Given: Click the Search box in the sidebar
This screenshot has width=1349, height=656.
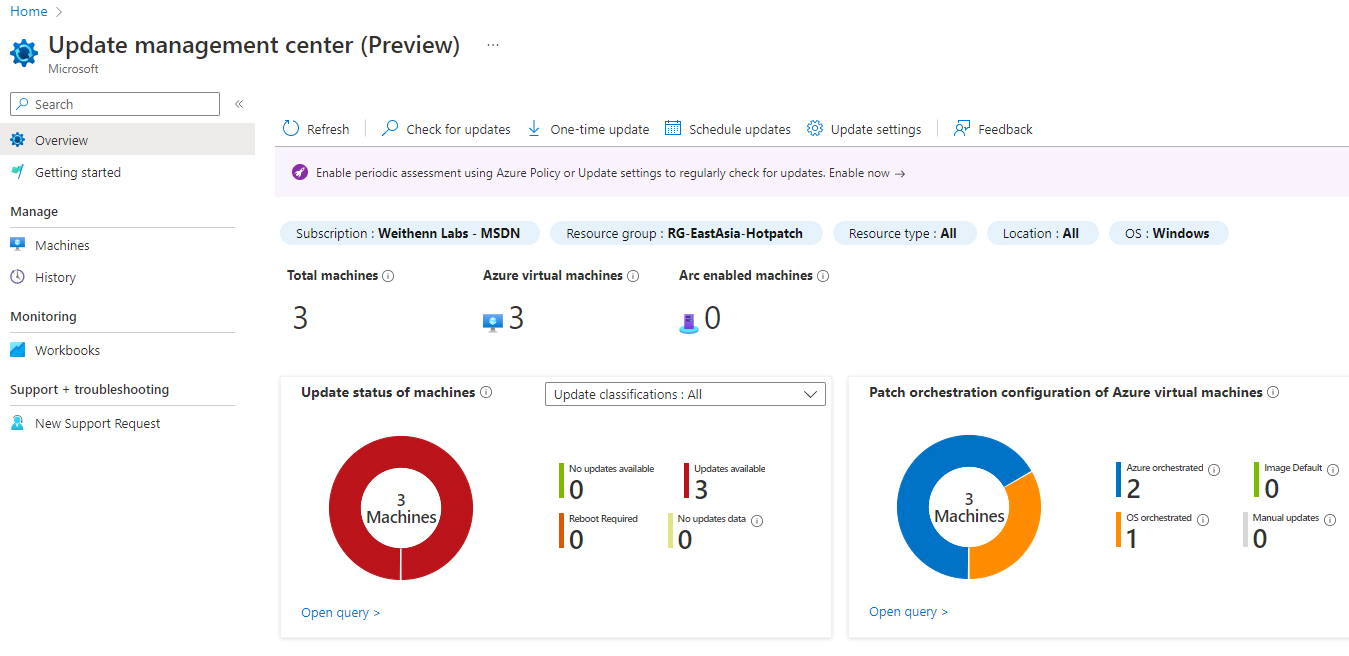Looking at the screenshot, I should coord(115,104).
